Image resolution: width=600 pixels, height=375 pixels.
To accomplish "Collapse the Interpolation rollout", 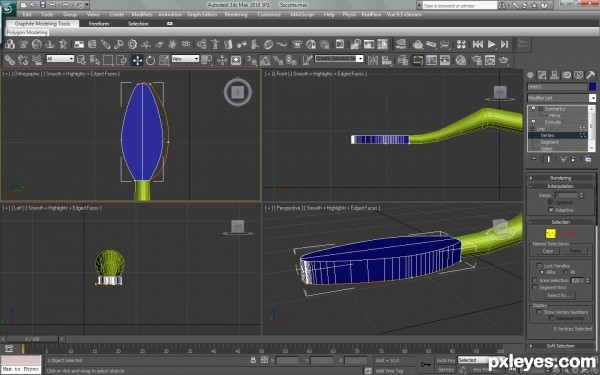I will (560, 186).
